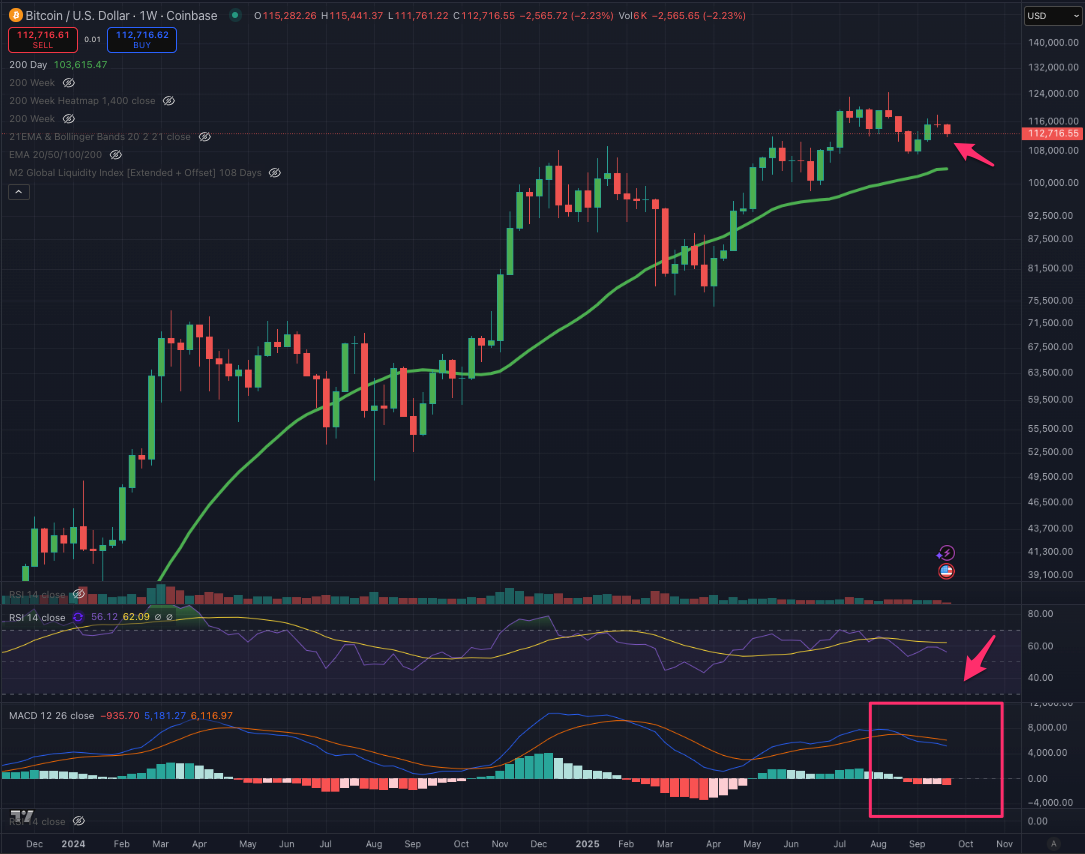Click the 2024 label on the time axis
This screenshot has height=854, width=1085.
point(73,844)
